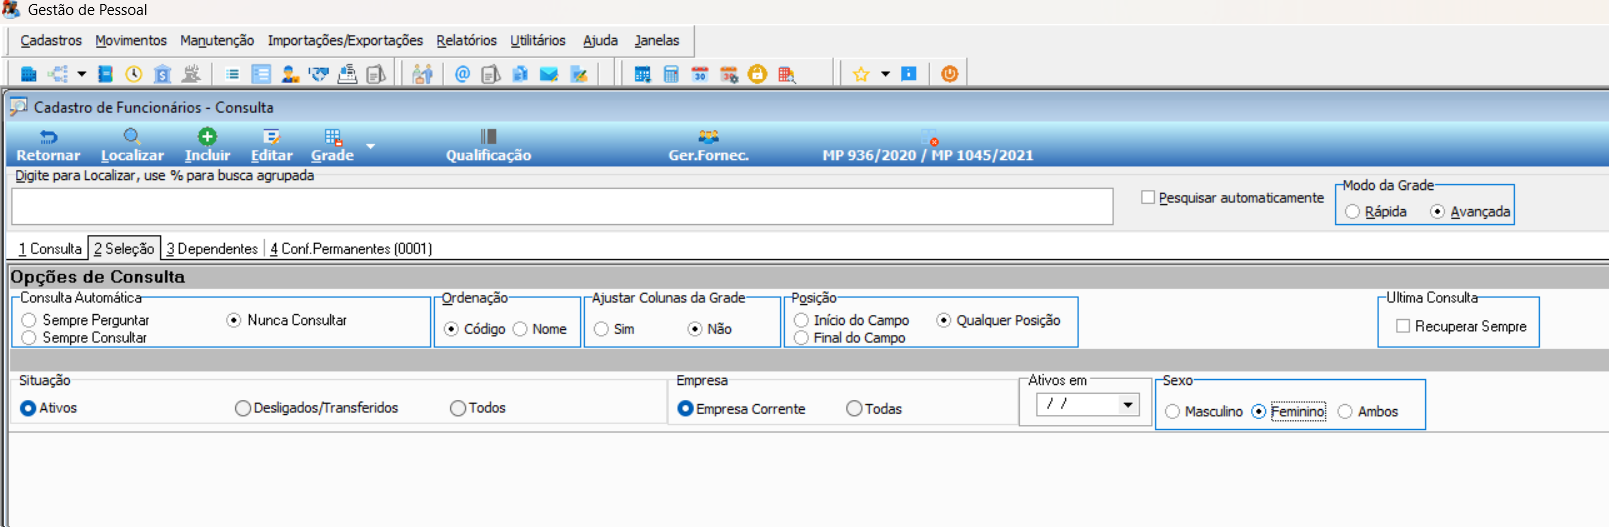1609x527 pixels.
Task: Click the yellow clock icon
Action: (133, 74)
